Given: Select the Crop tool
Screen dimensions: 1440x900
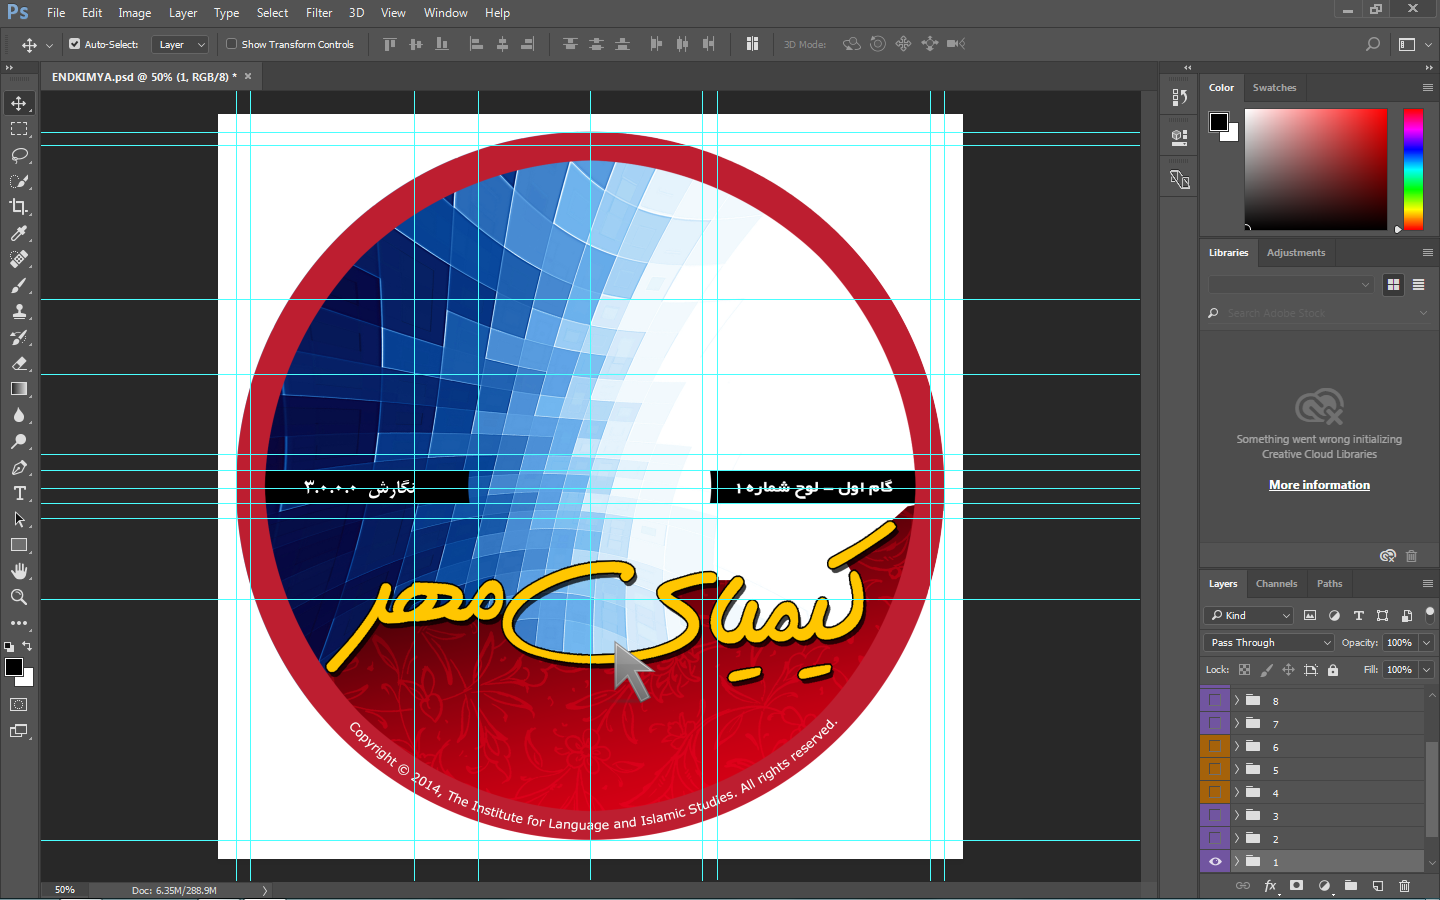Looking at the screenshot, I should click(19, 207).
